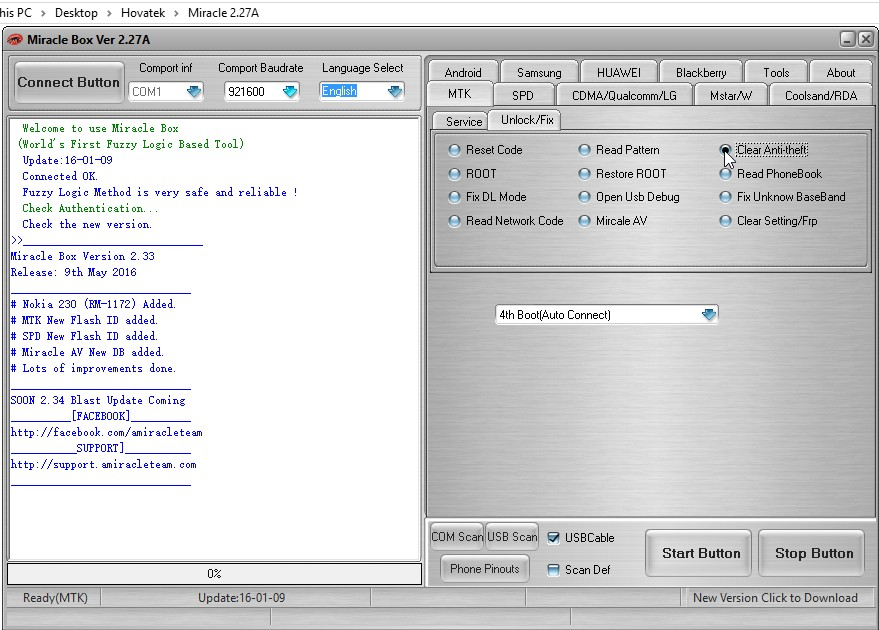Select the SPD tab
This screenshot has height=630, width=879.
522,95
